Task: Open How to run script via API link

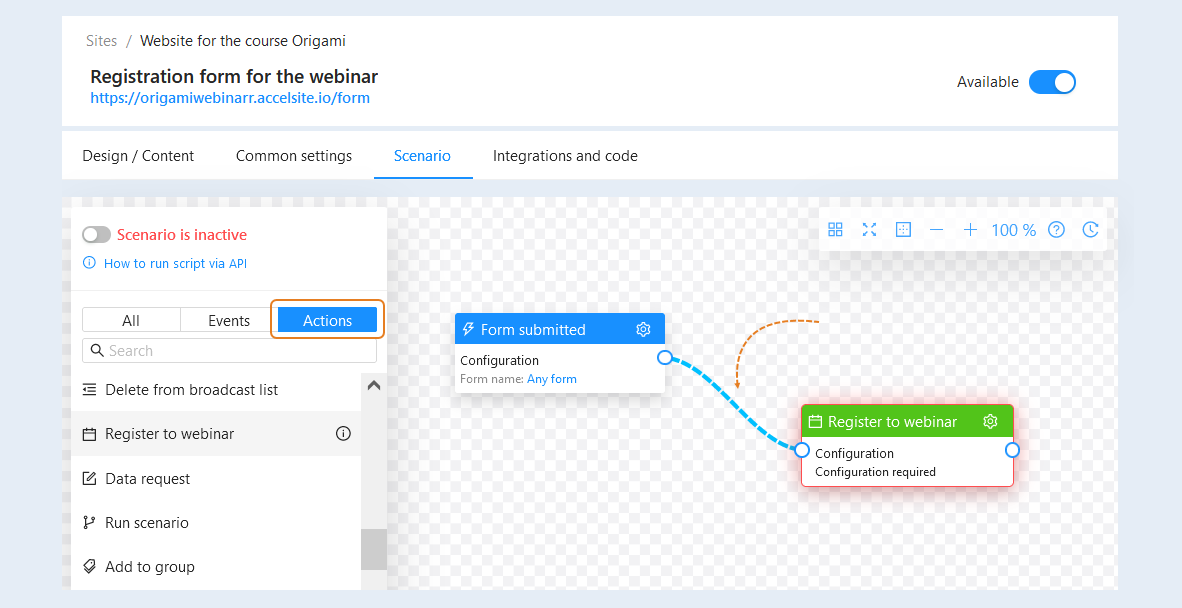Action: 175,264
